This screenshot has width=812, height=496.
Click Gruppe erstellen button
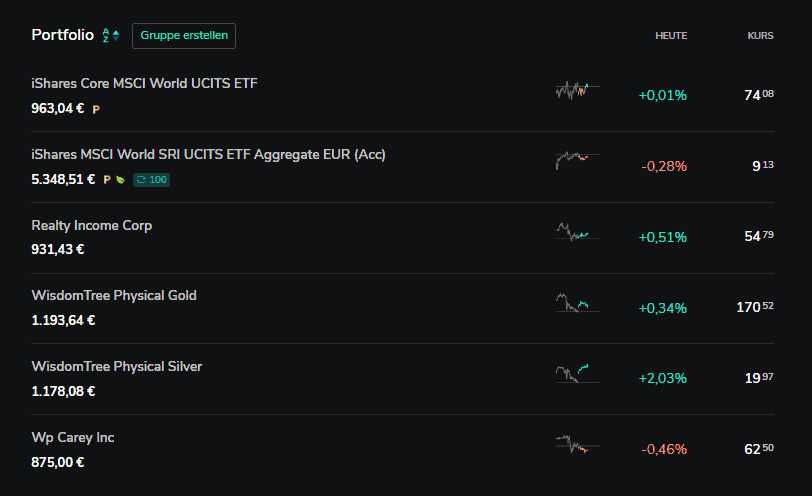tap(184, 36)
